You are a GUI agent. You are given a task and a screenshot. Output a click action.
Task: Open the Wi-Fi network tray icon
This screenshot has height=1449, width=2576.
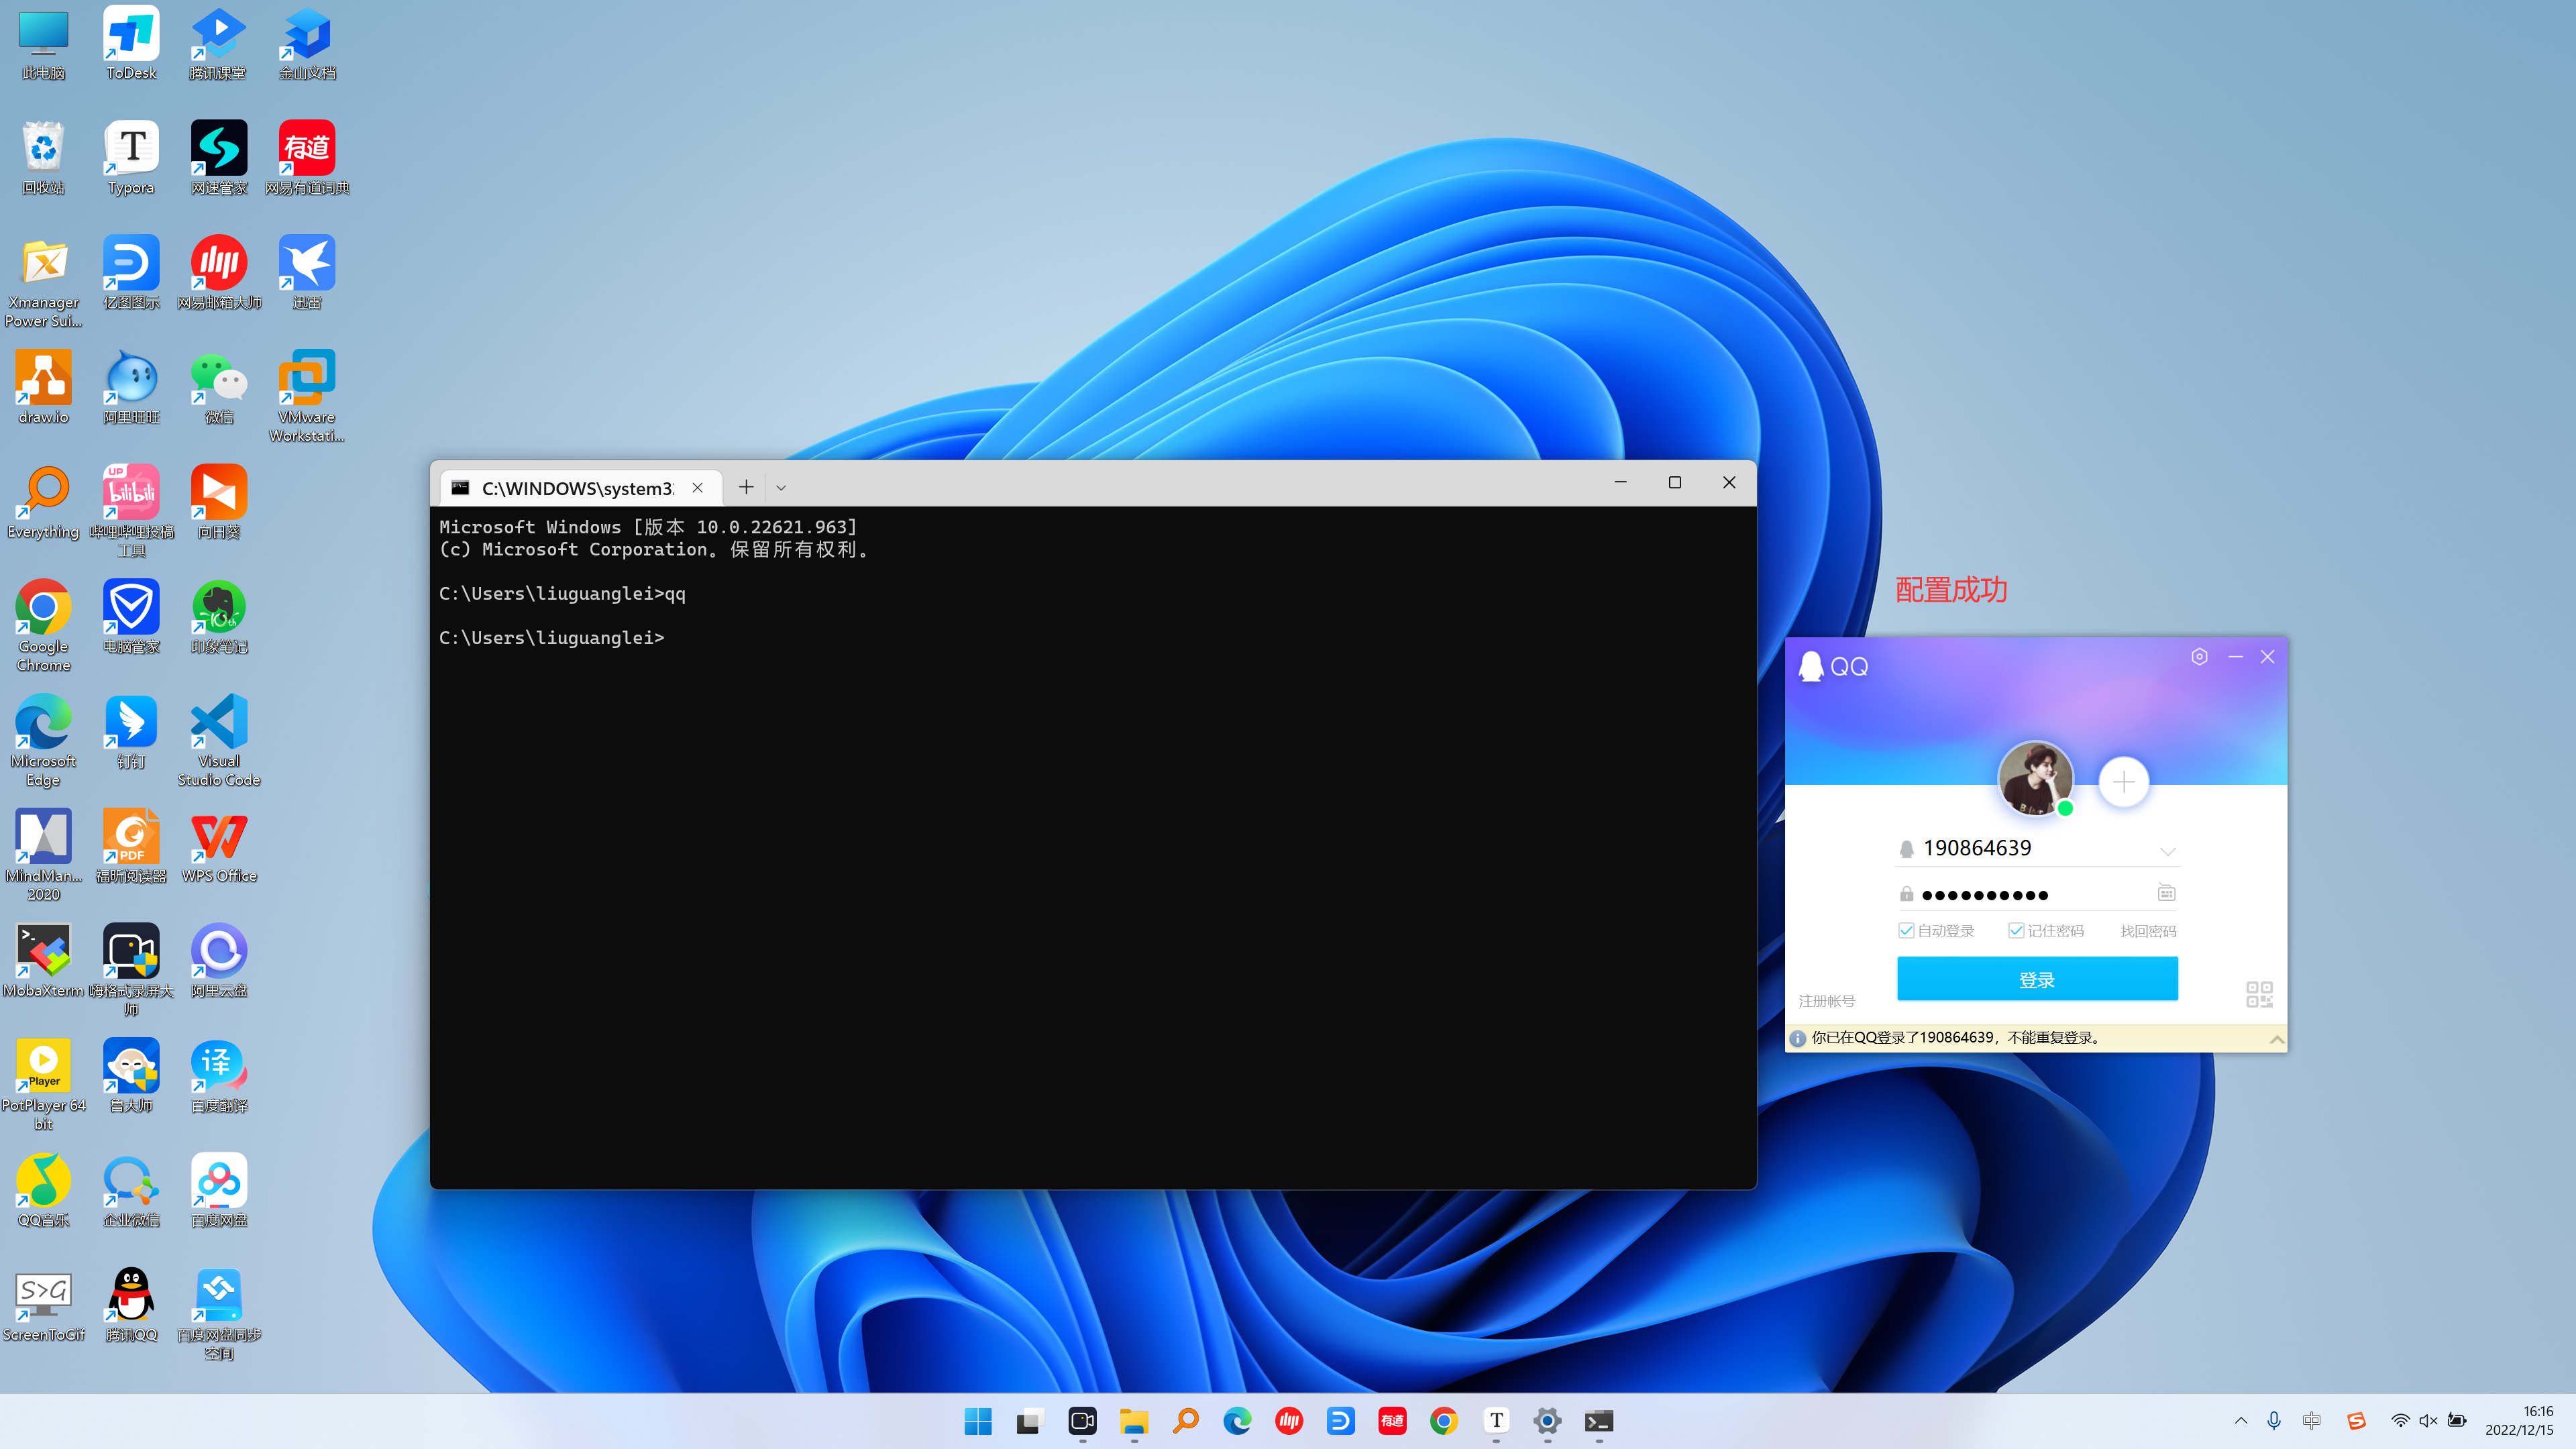tap(2399, 1421)
